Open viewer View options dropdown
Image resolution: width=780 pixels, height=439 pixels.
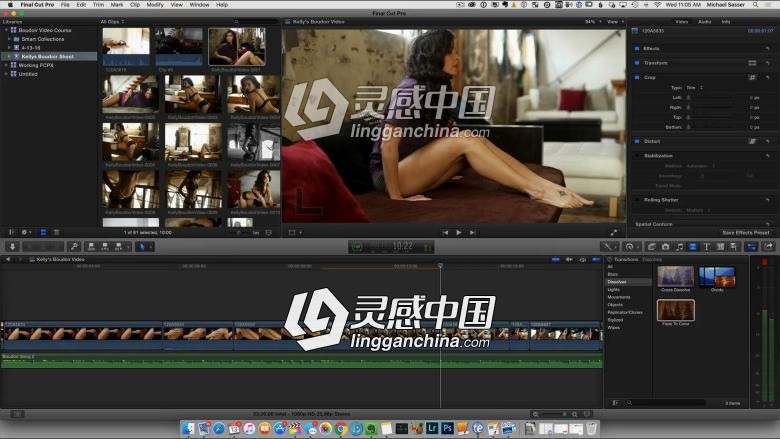(x=615, y=22)
